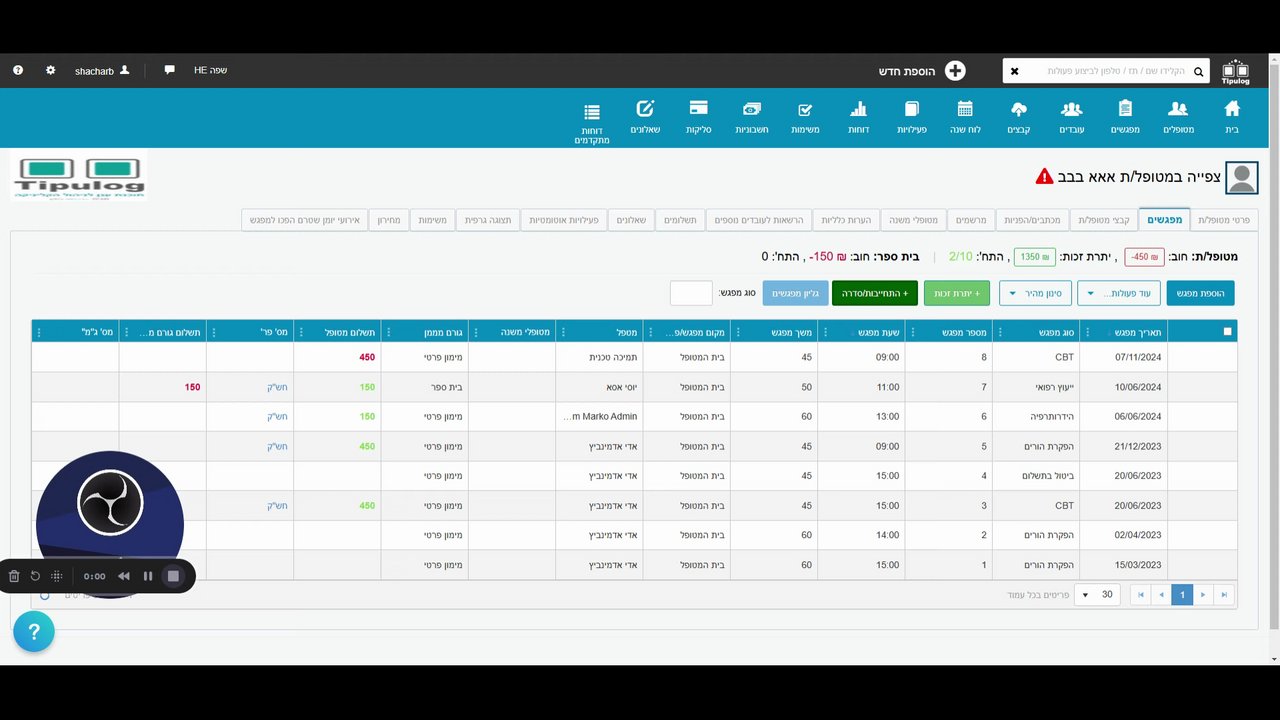
Task: Switch to the מרשמים tab
Action: click(x=971, y=220)
